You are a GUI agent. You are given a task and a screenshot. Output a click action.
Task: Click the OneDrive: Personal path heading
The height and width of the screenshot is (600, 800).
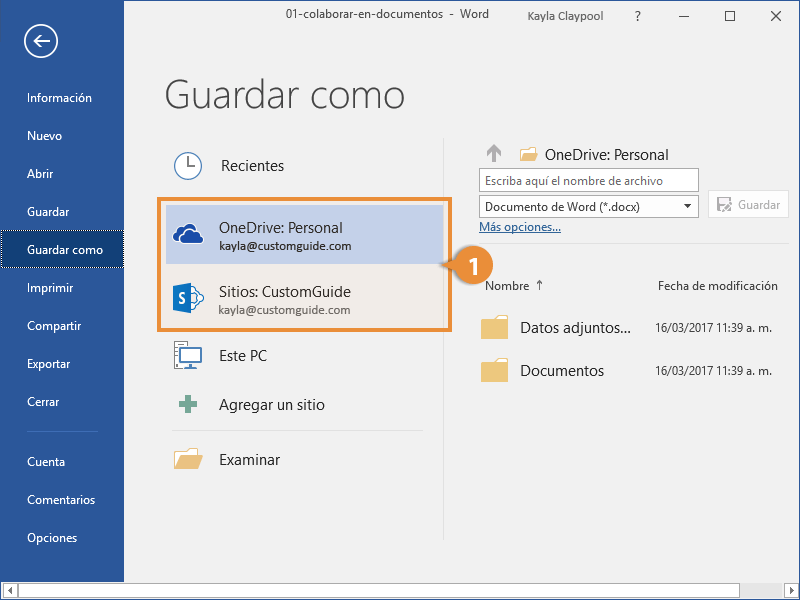tap(607, 155)
